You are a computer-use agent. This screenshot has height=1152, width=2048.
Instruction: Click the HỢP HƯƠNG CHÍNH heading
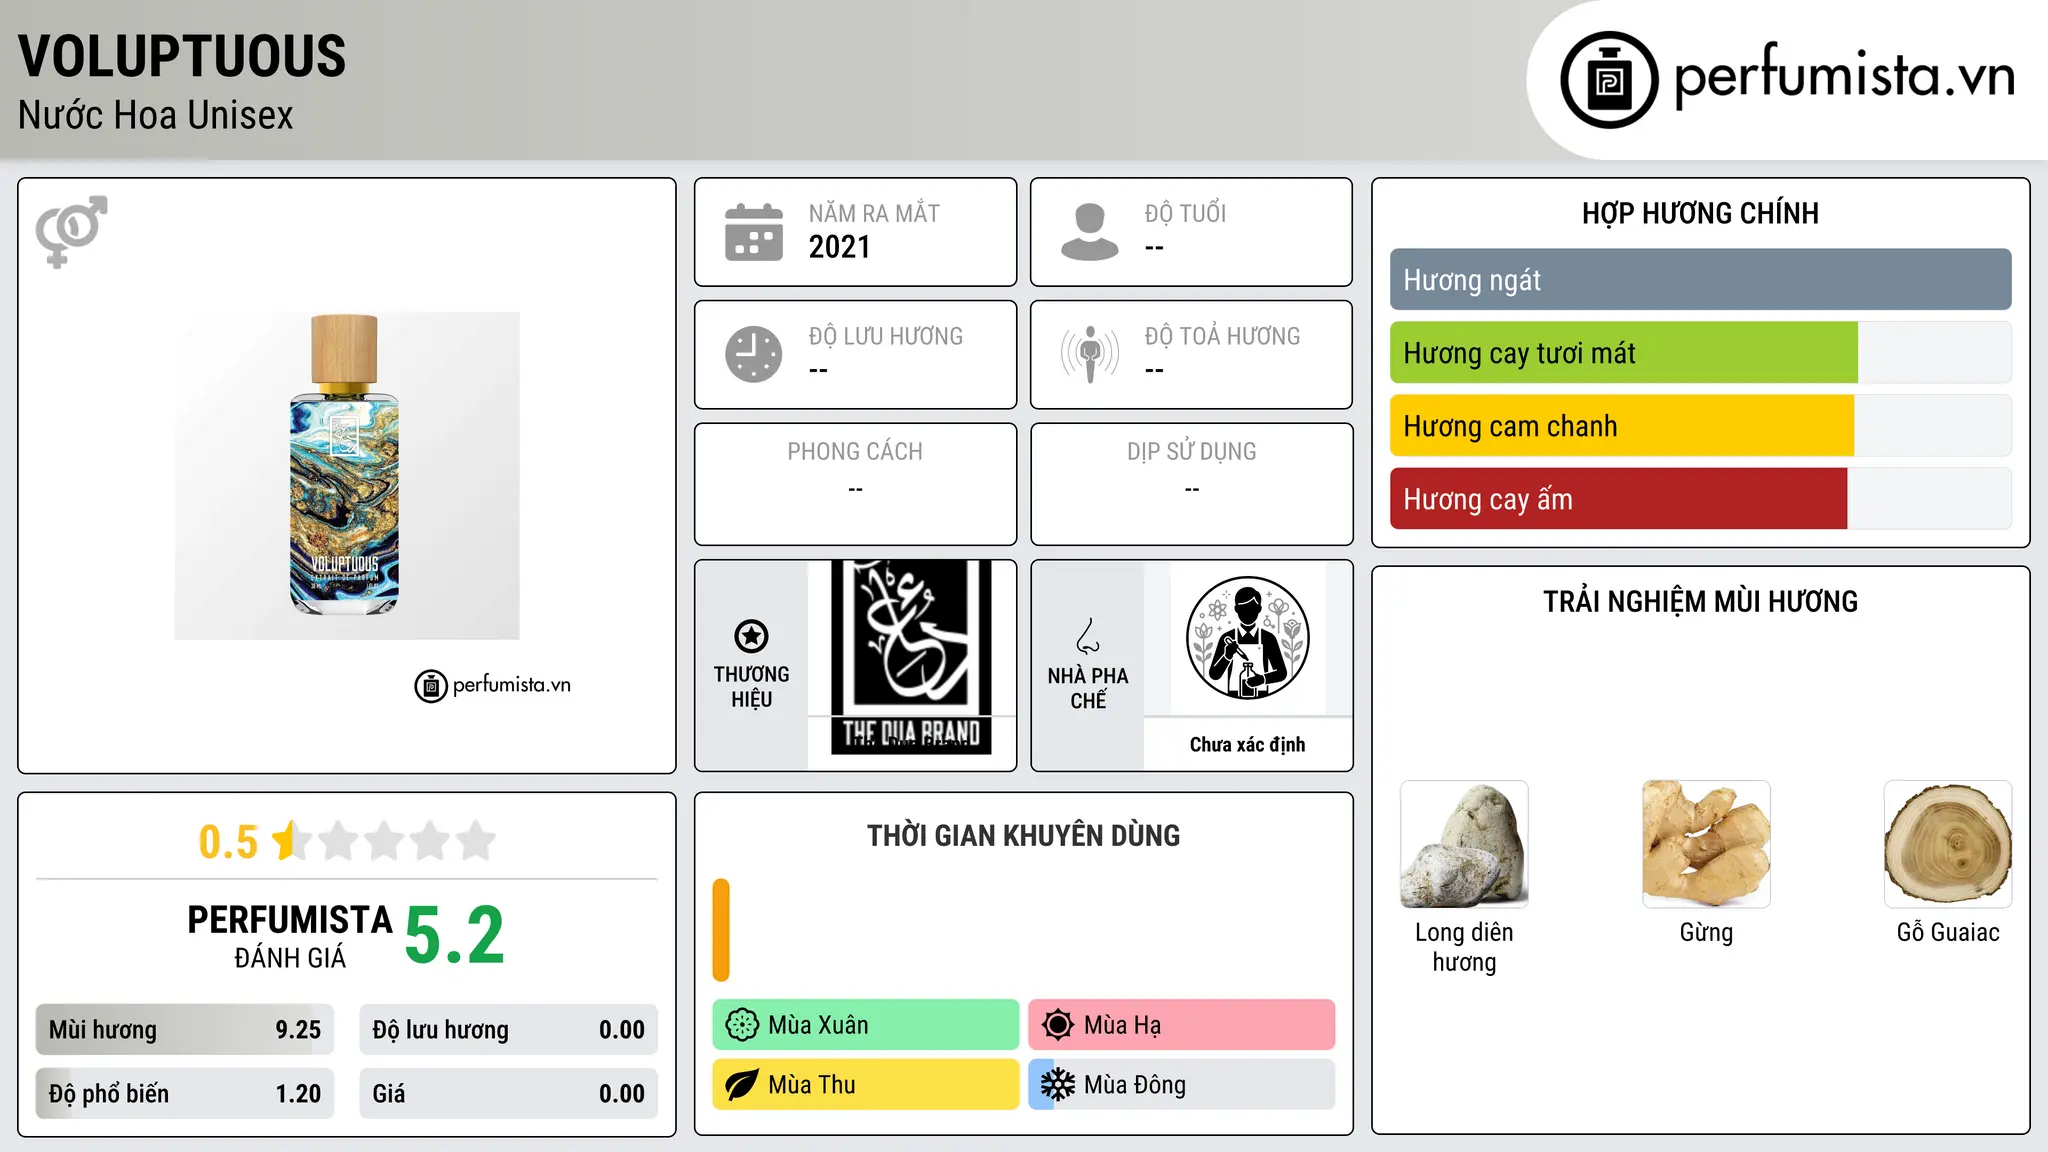[x=1700, y=213]
